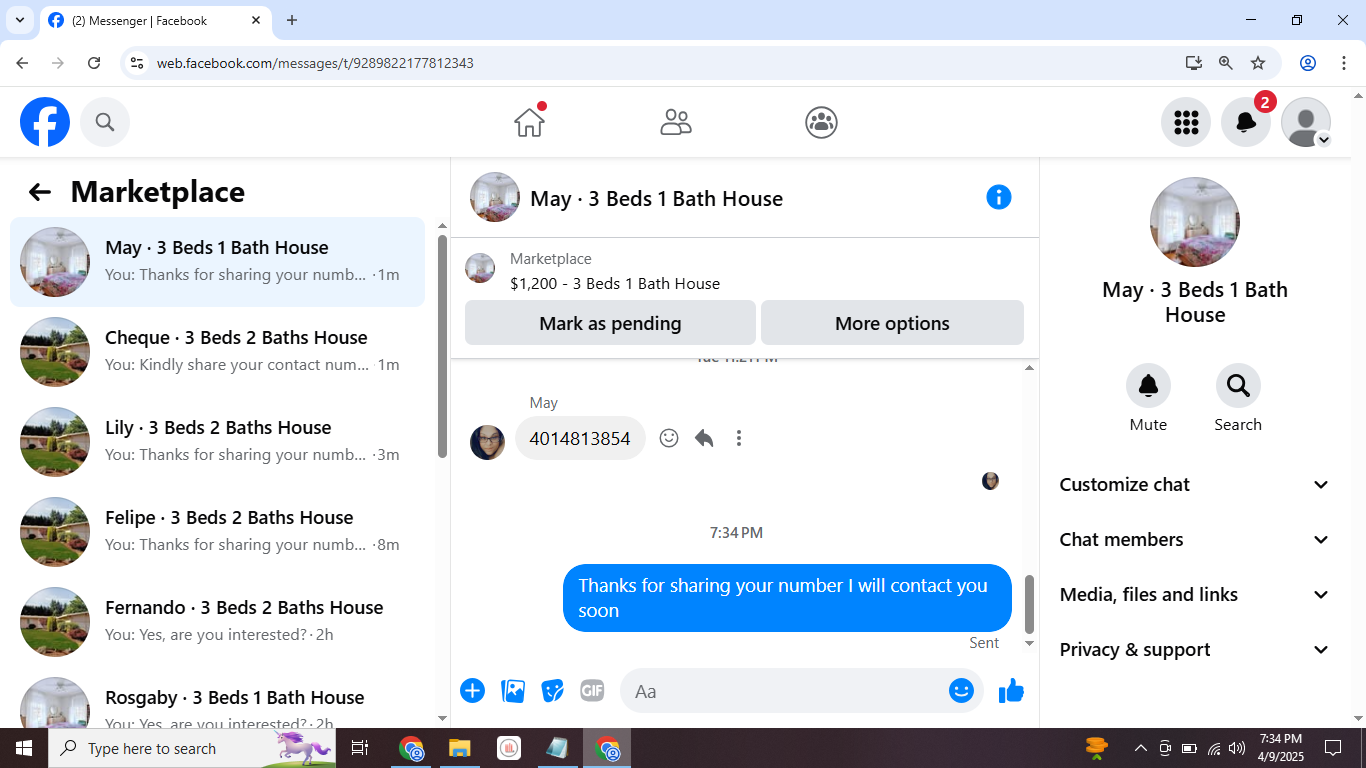Click the conversation list scrollbar
This screenshot has height=768, width=1366.
[x=442, y=346]
